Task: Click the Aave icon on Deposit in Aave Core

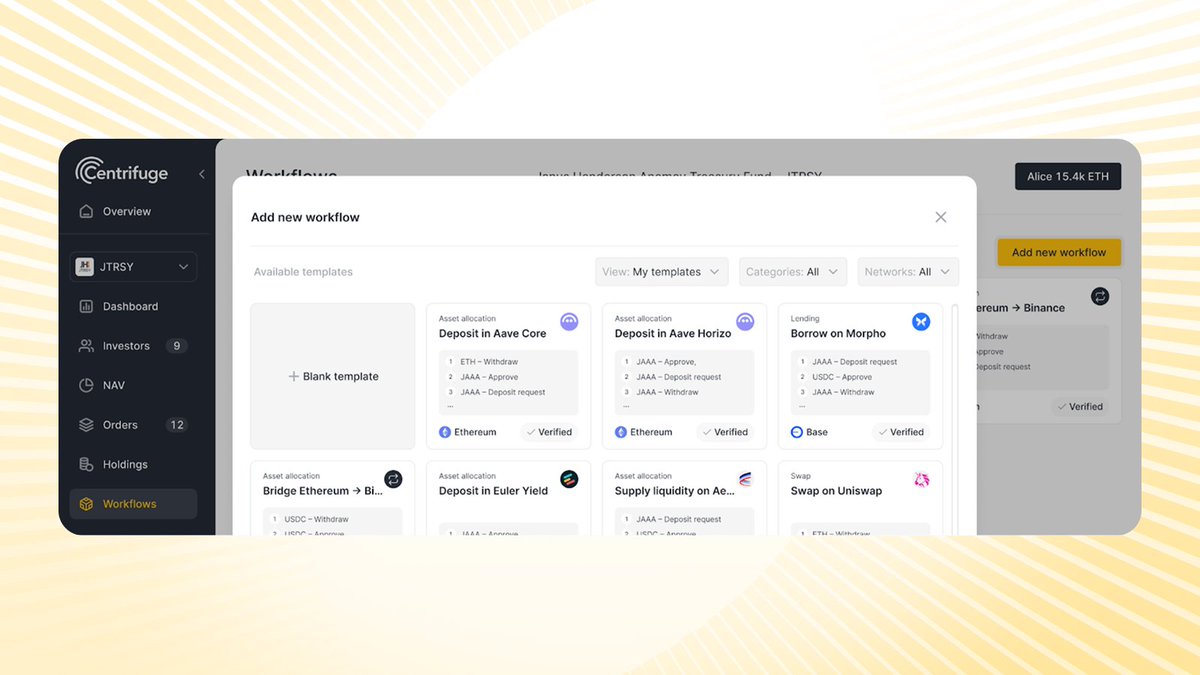Action: coord(569,322)
